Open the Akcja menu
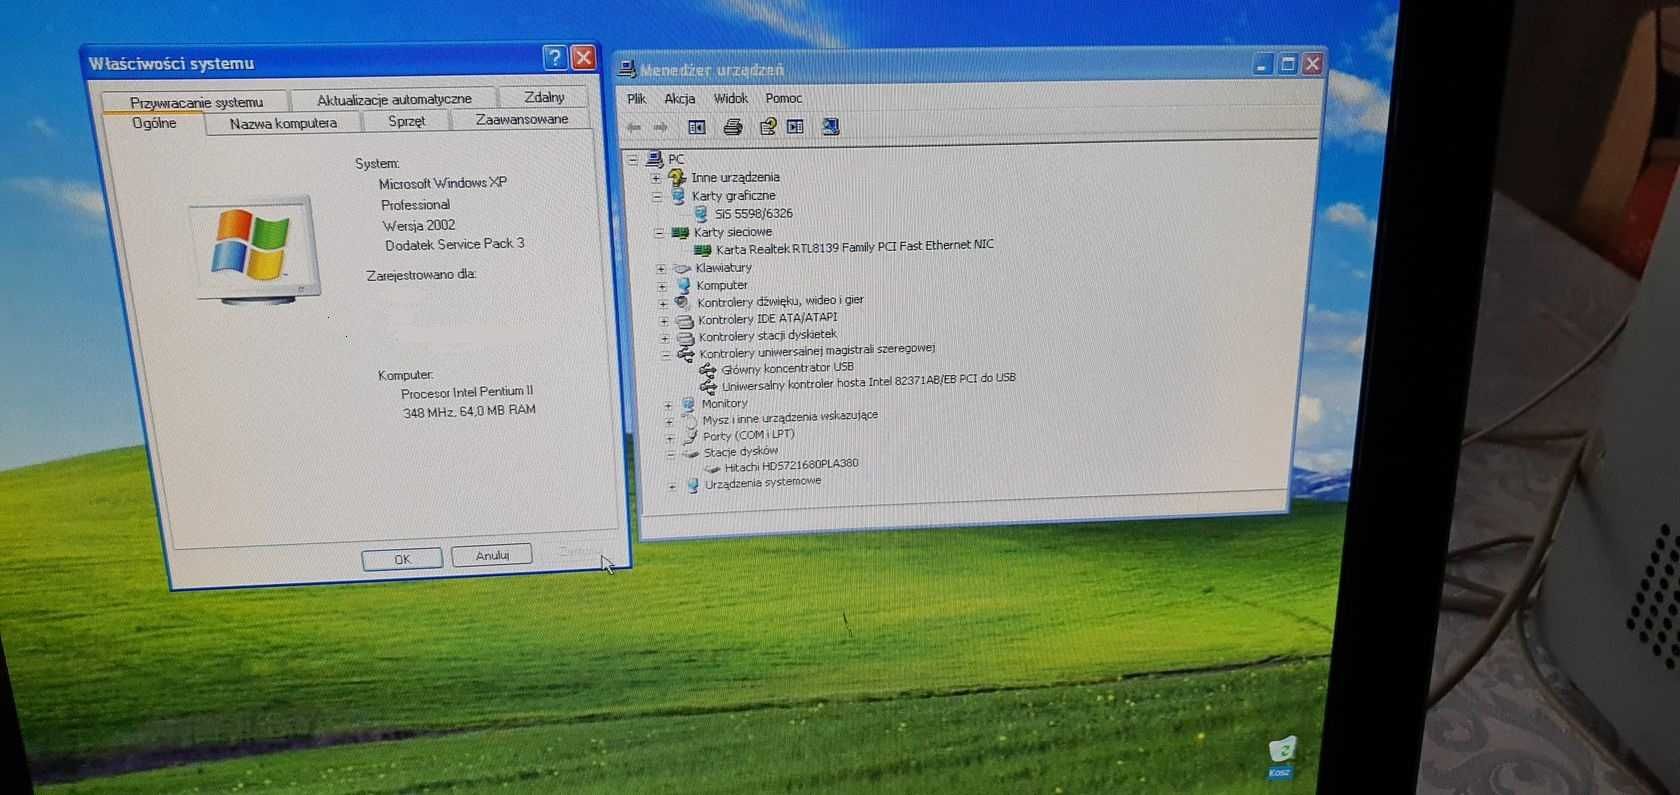 (x=680, y=98)
